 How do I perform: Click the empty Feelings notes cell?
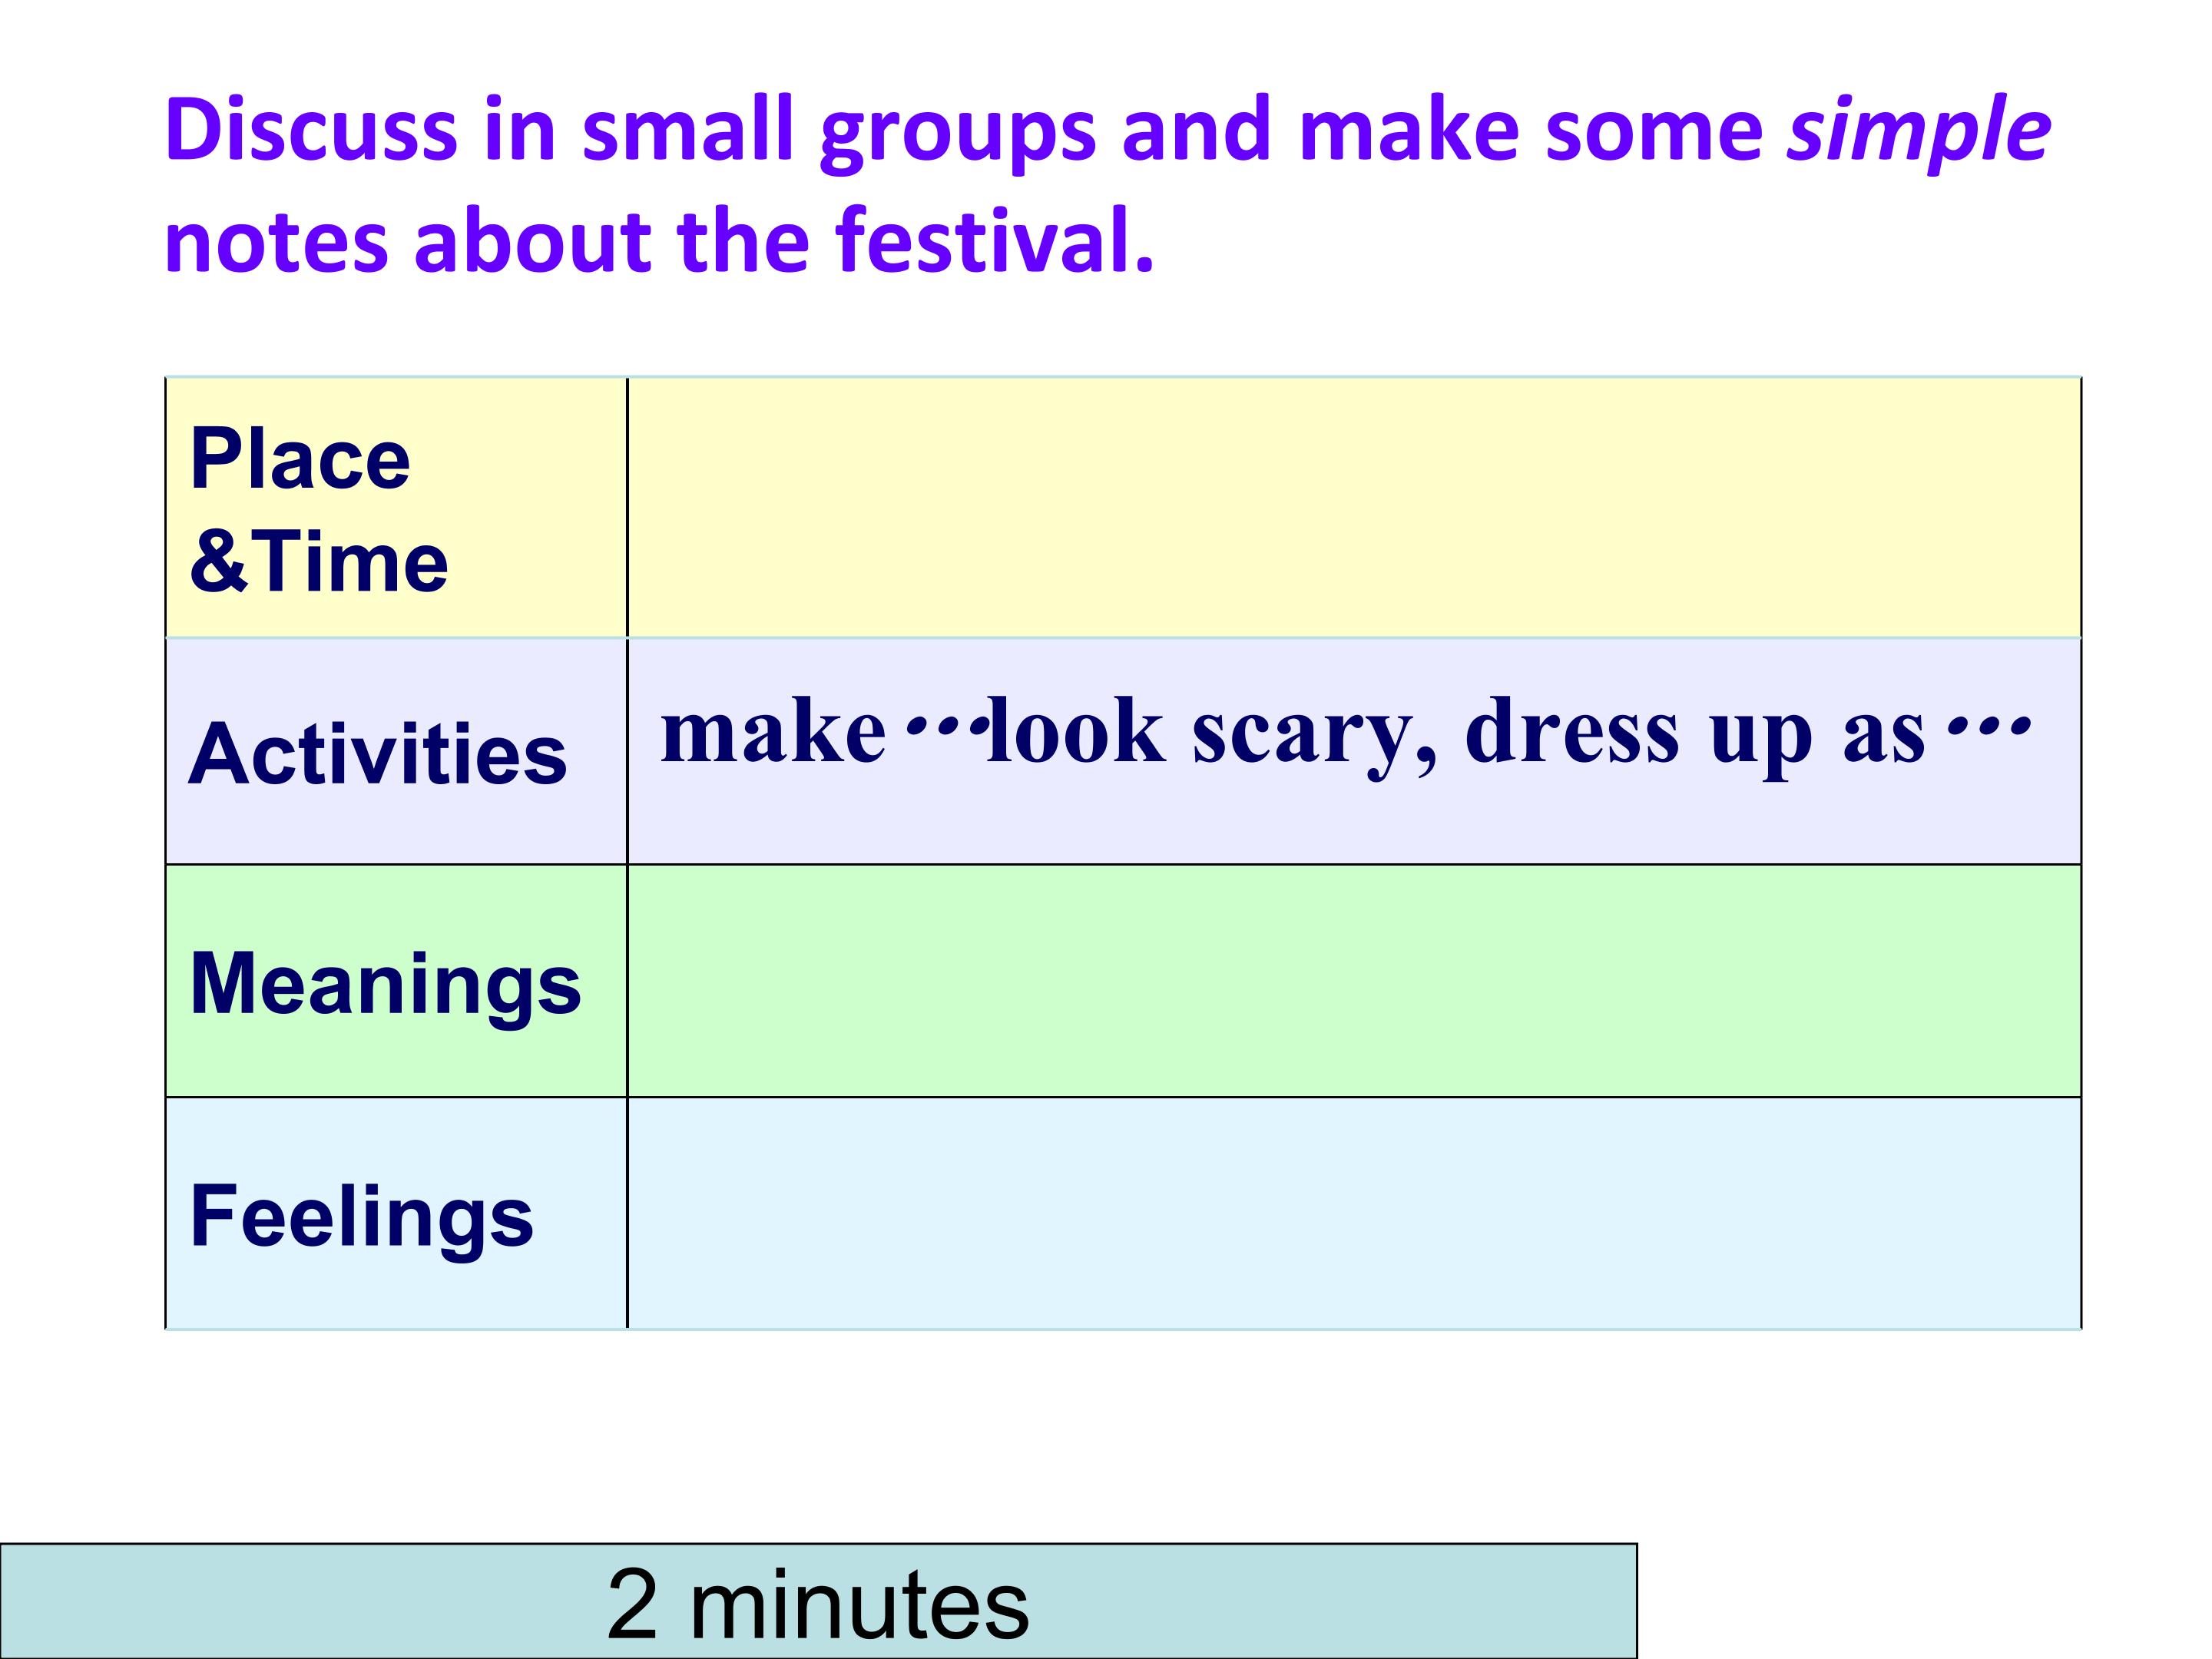coord(1354,1213)
